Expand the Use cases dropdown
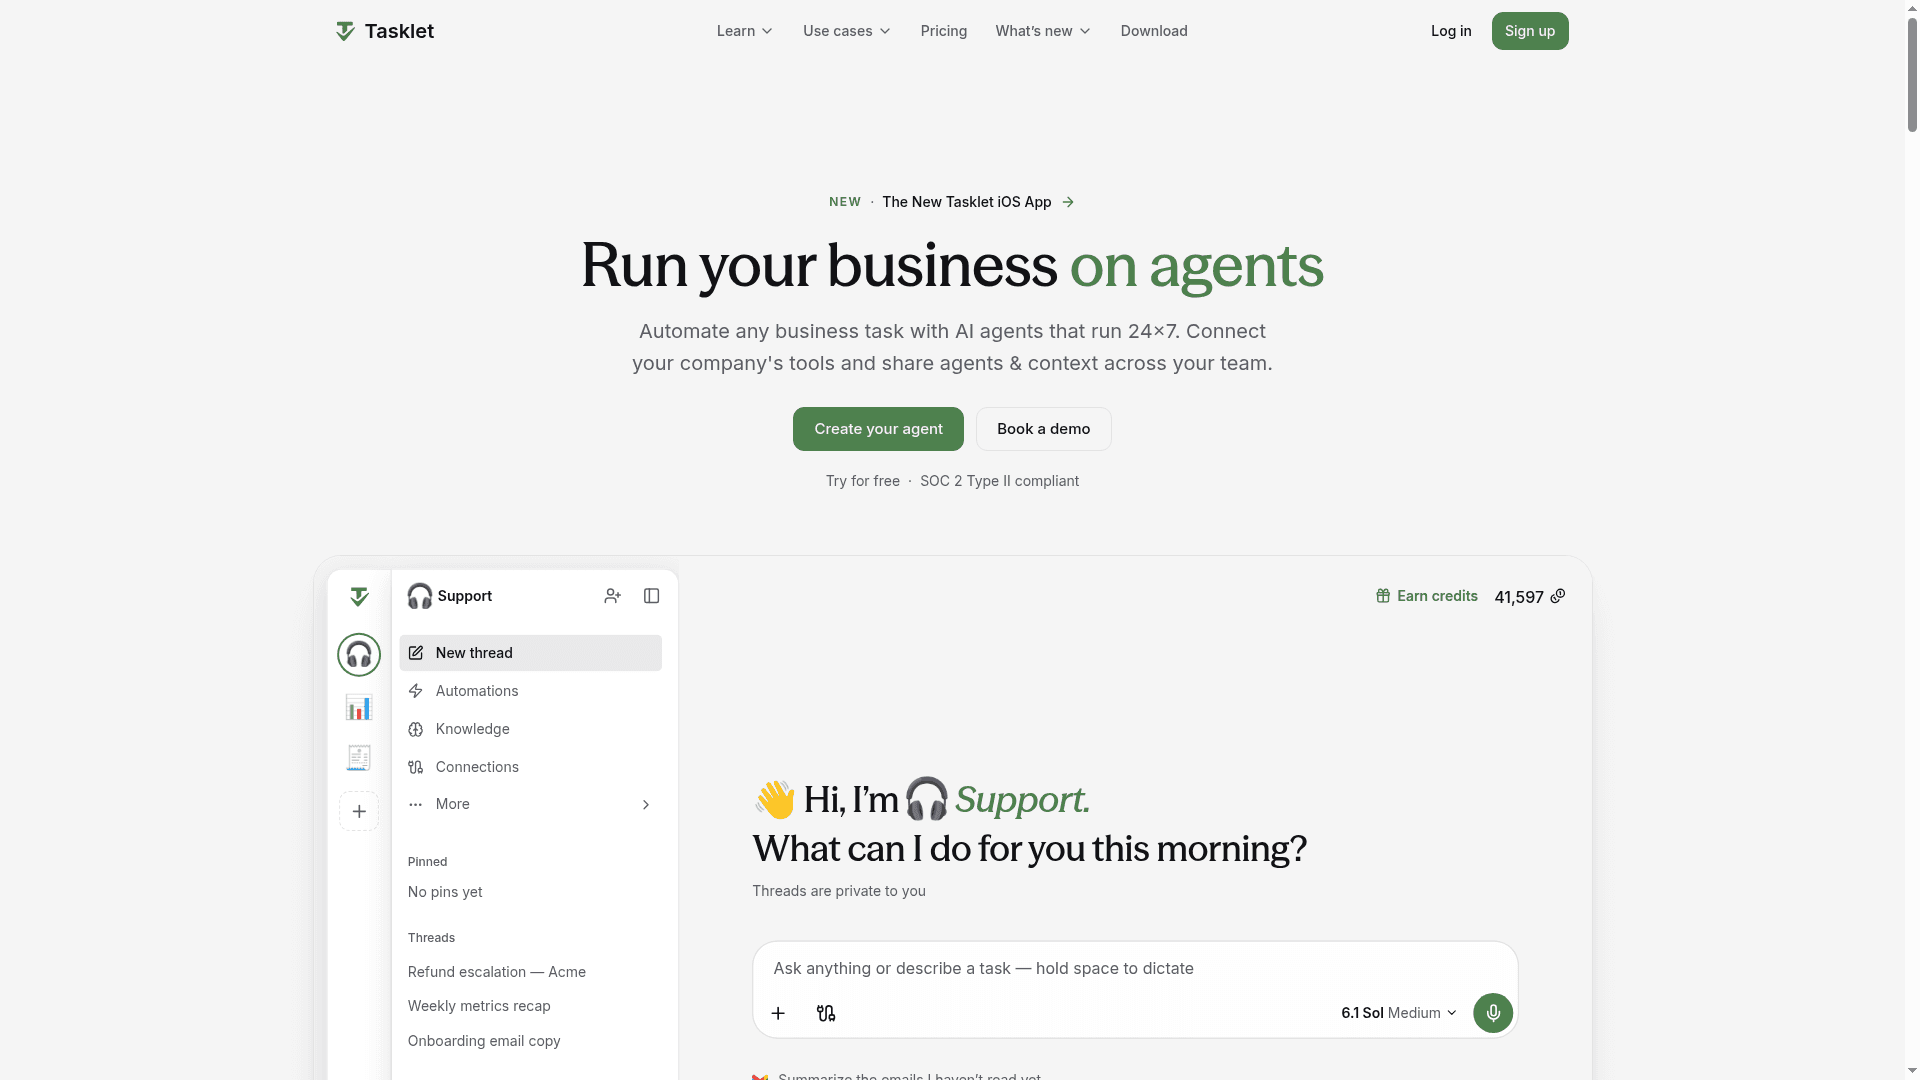Screen dimensions: 1920x1080 tap(846, 31)
